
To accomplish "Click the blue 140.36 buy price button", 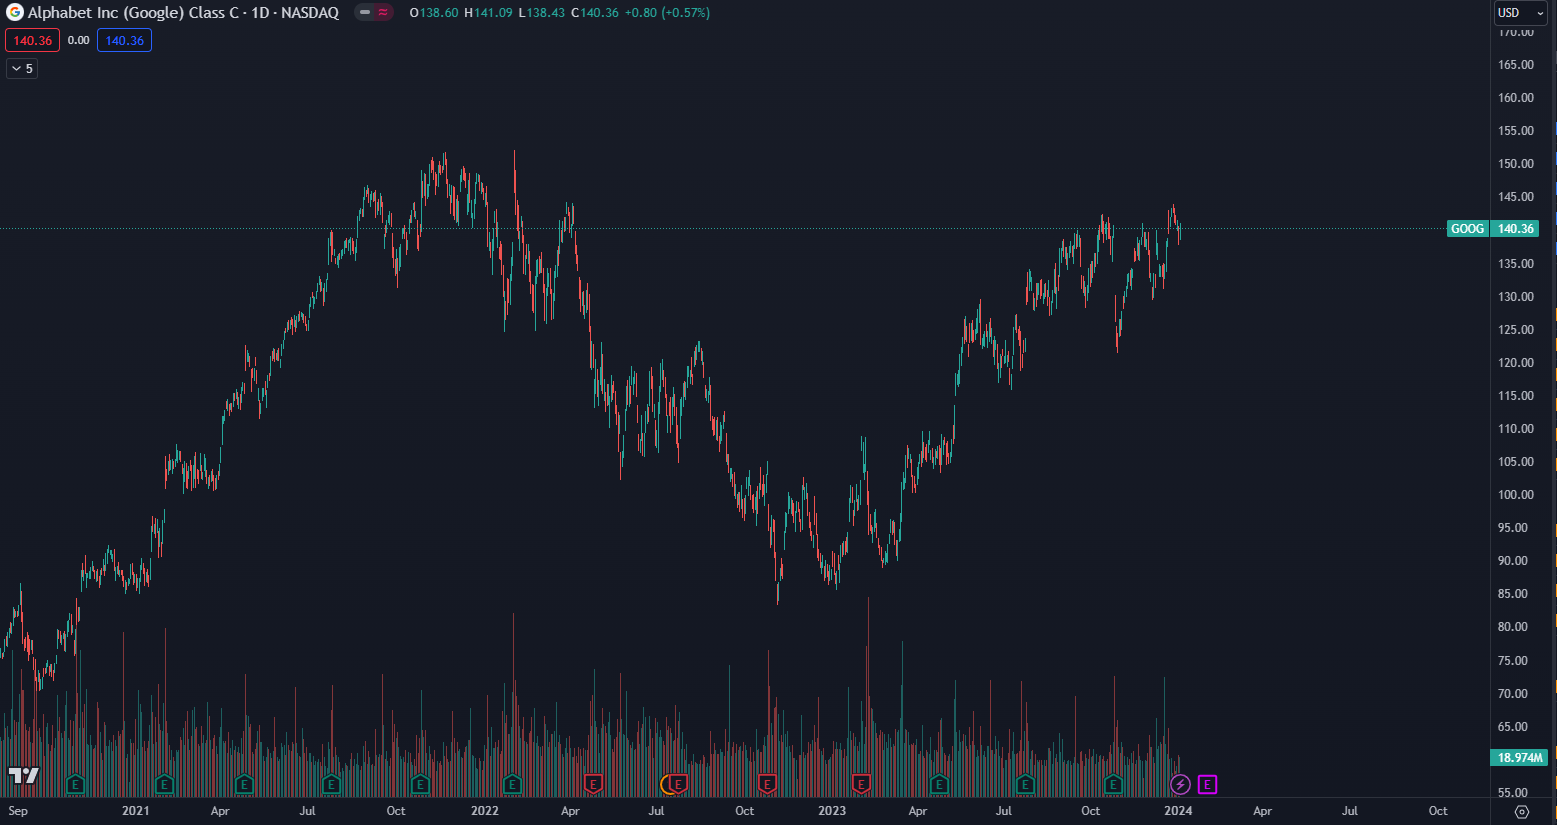I will (125, 41).
